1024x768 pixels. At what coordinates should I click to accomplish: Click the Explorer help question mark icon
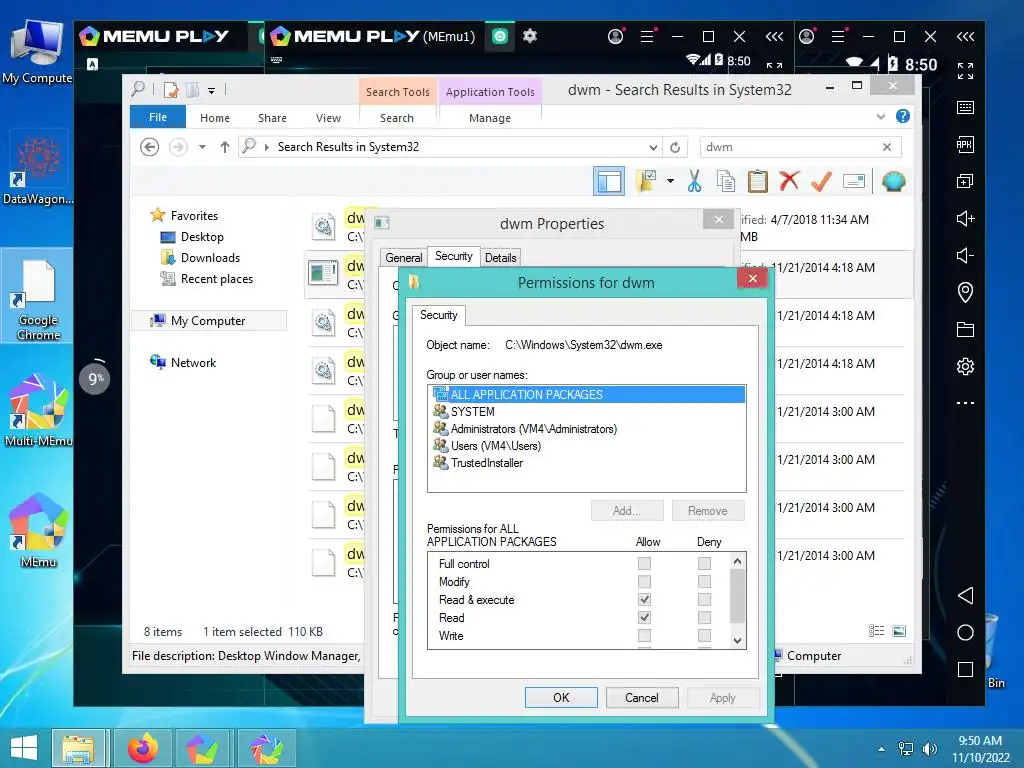pos(903,116)
